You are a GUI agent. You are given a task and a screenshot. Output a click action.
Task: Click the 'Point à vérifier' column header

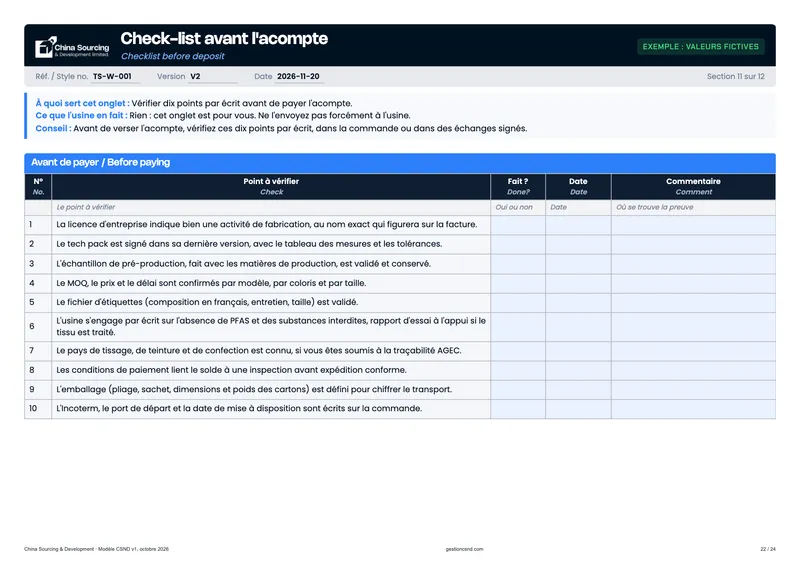click(271, 186)
